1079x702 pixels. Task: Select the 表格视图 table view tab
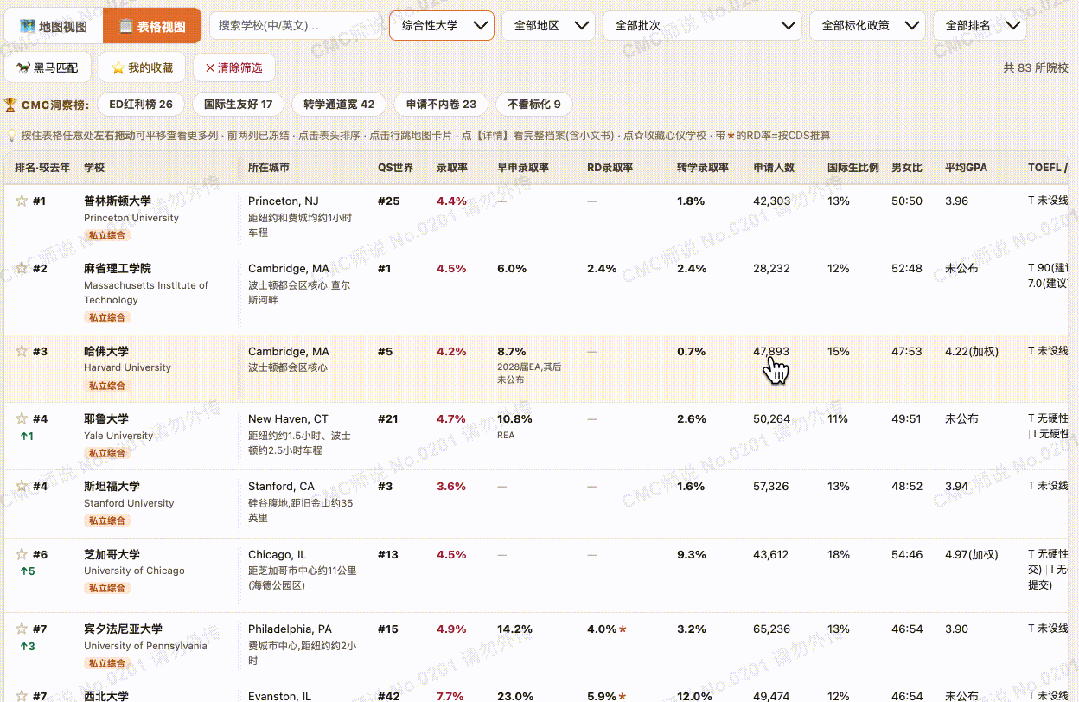152,26
